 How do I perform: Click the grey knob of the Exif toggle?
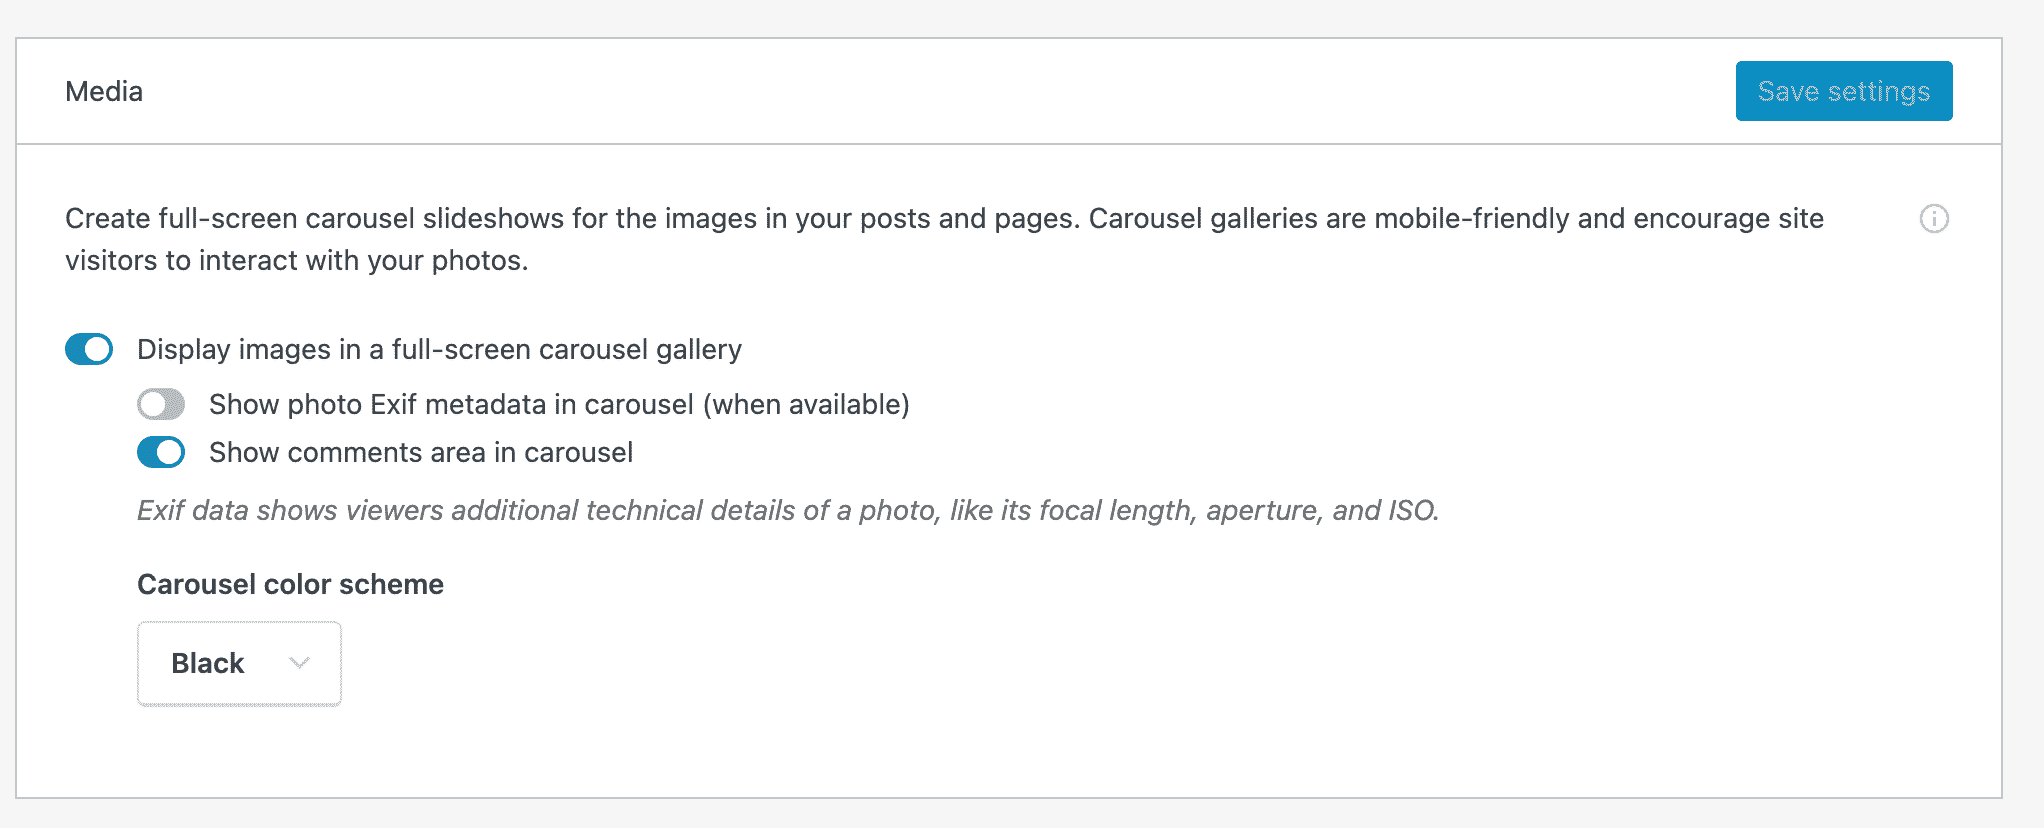tap(152, 404)
